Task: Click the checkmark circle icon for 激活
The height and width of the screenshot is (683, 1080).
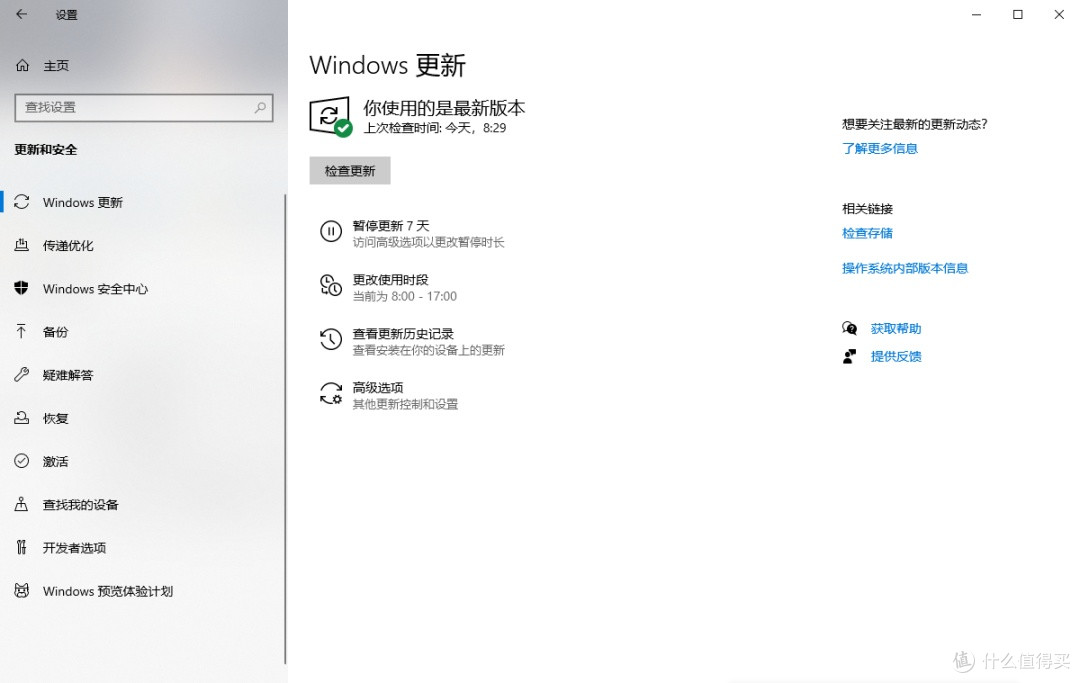Action: (x=22, y=461)
